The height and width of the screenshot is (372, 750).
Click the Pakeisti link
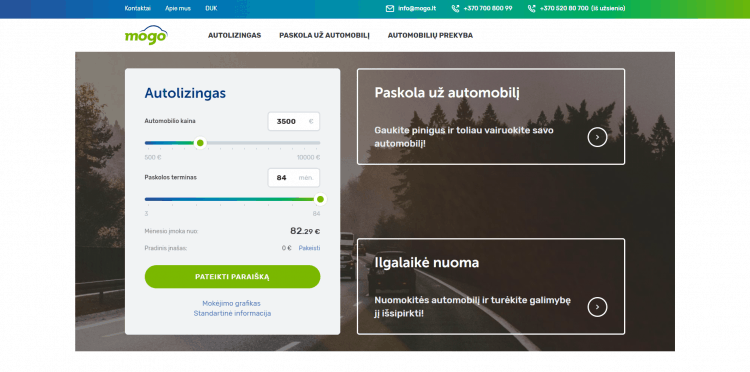(x=309, y=248)
